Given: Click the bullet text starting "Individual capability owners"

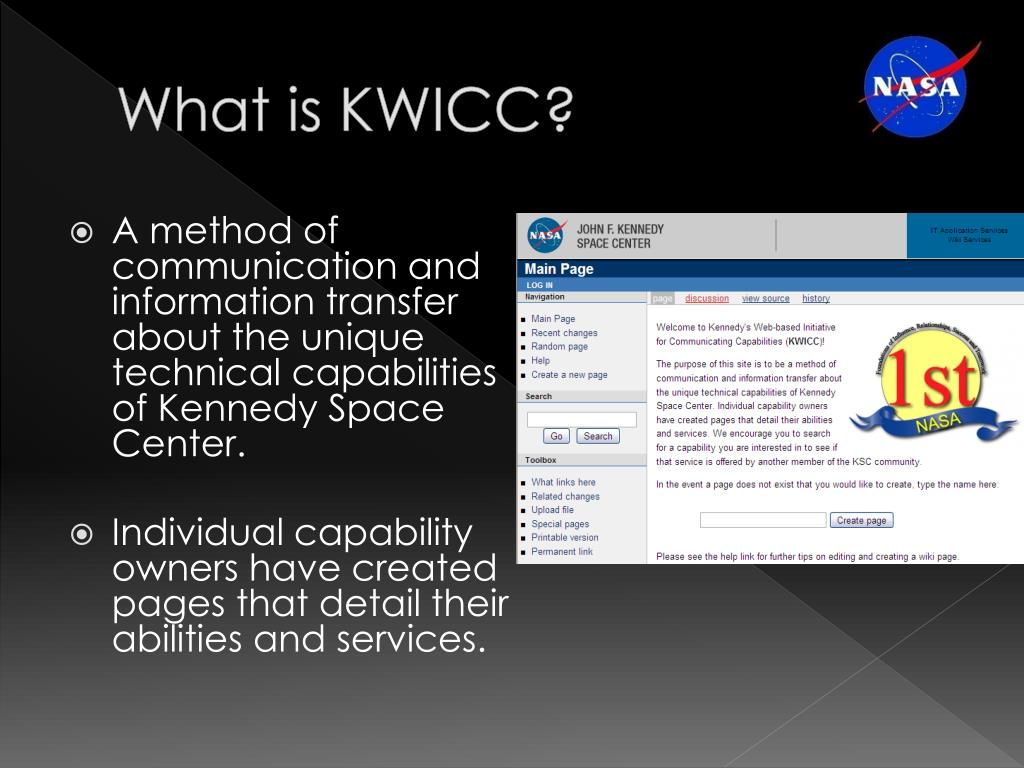Looking at the screenshot, I should click(310, 586).
